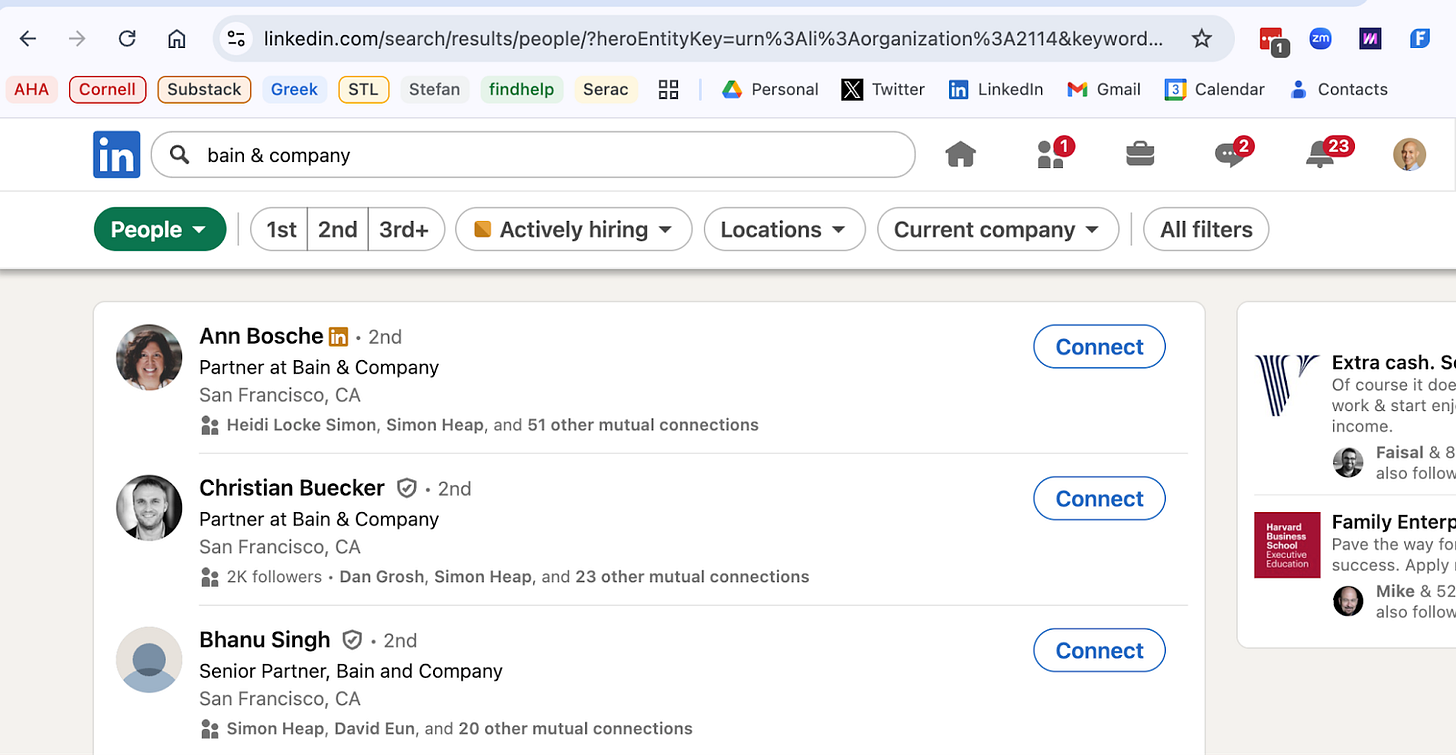Image resolution: width=1456 pixels, height=755 pixels.
Task: Connect with Bhanu Singh
Action: [1099, 651]
